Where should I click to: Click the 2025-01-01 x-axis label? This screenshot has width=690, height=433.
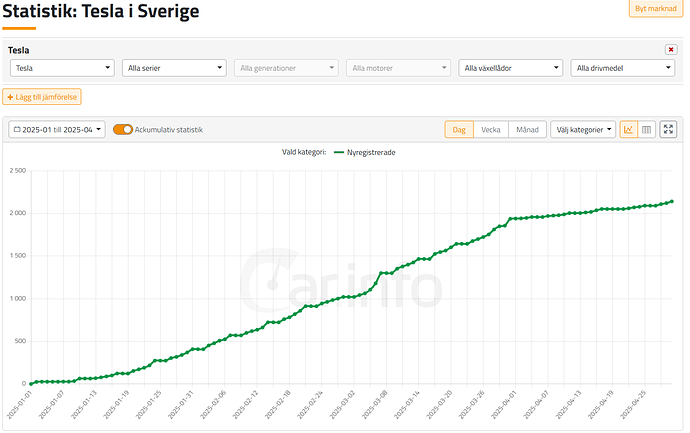(x=19, y=404)
